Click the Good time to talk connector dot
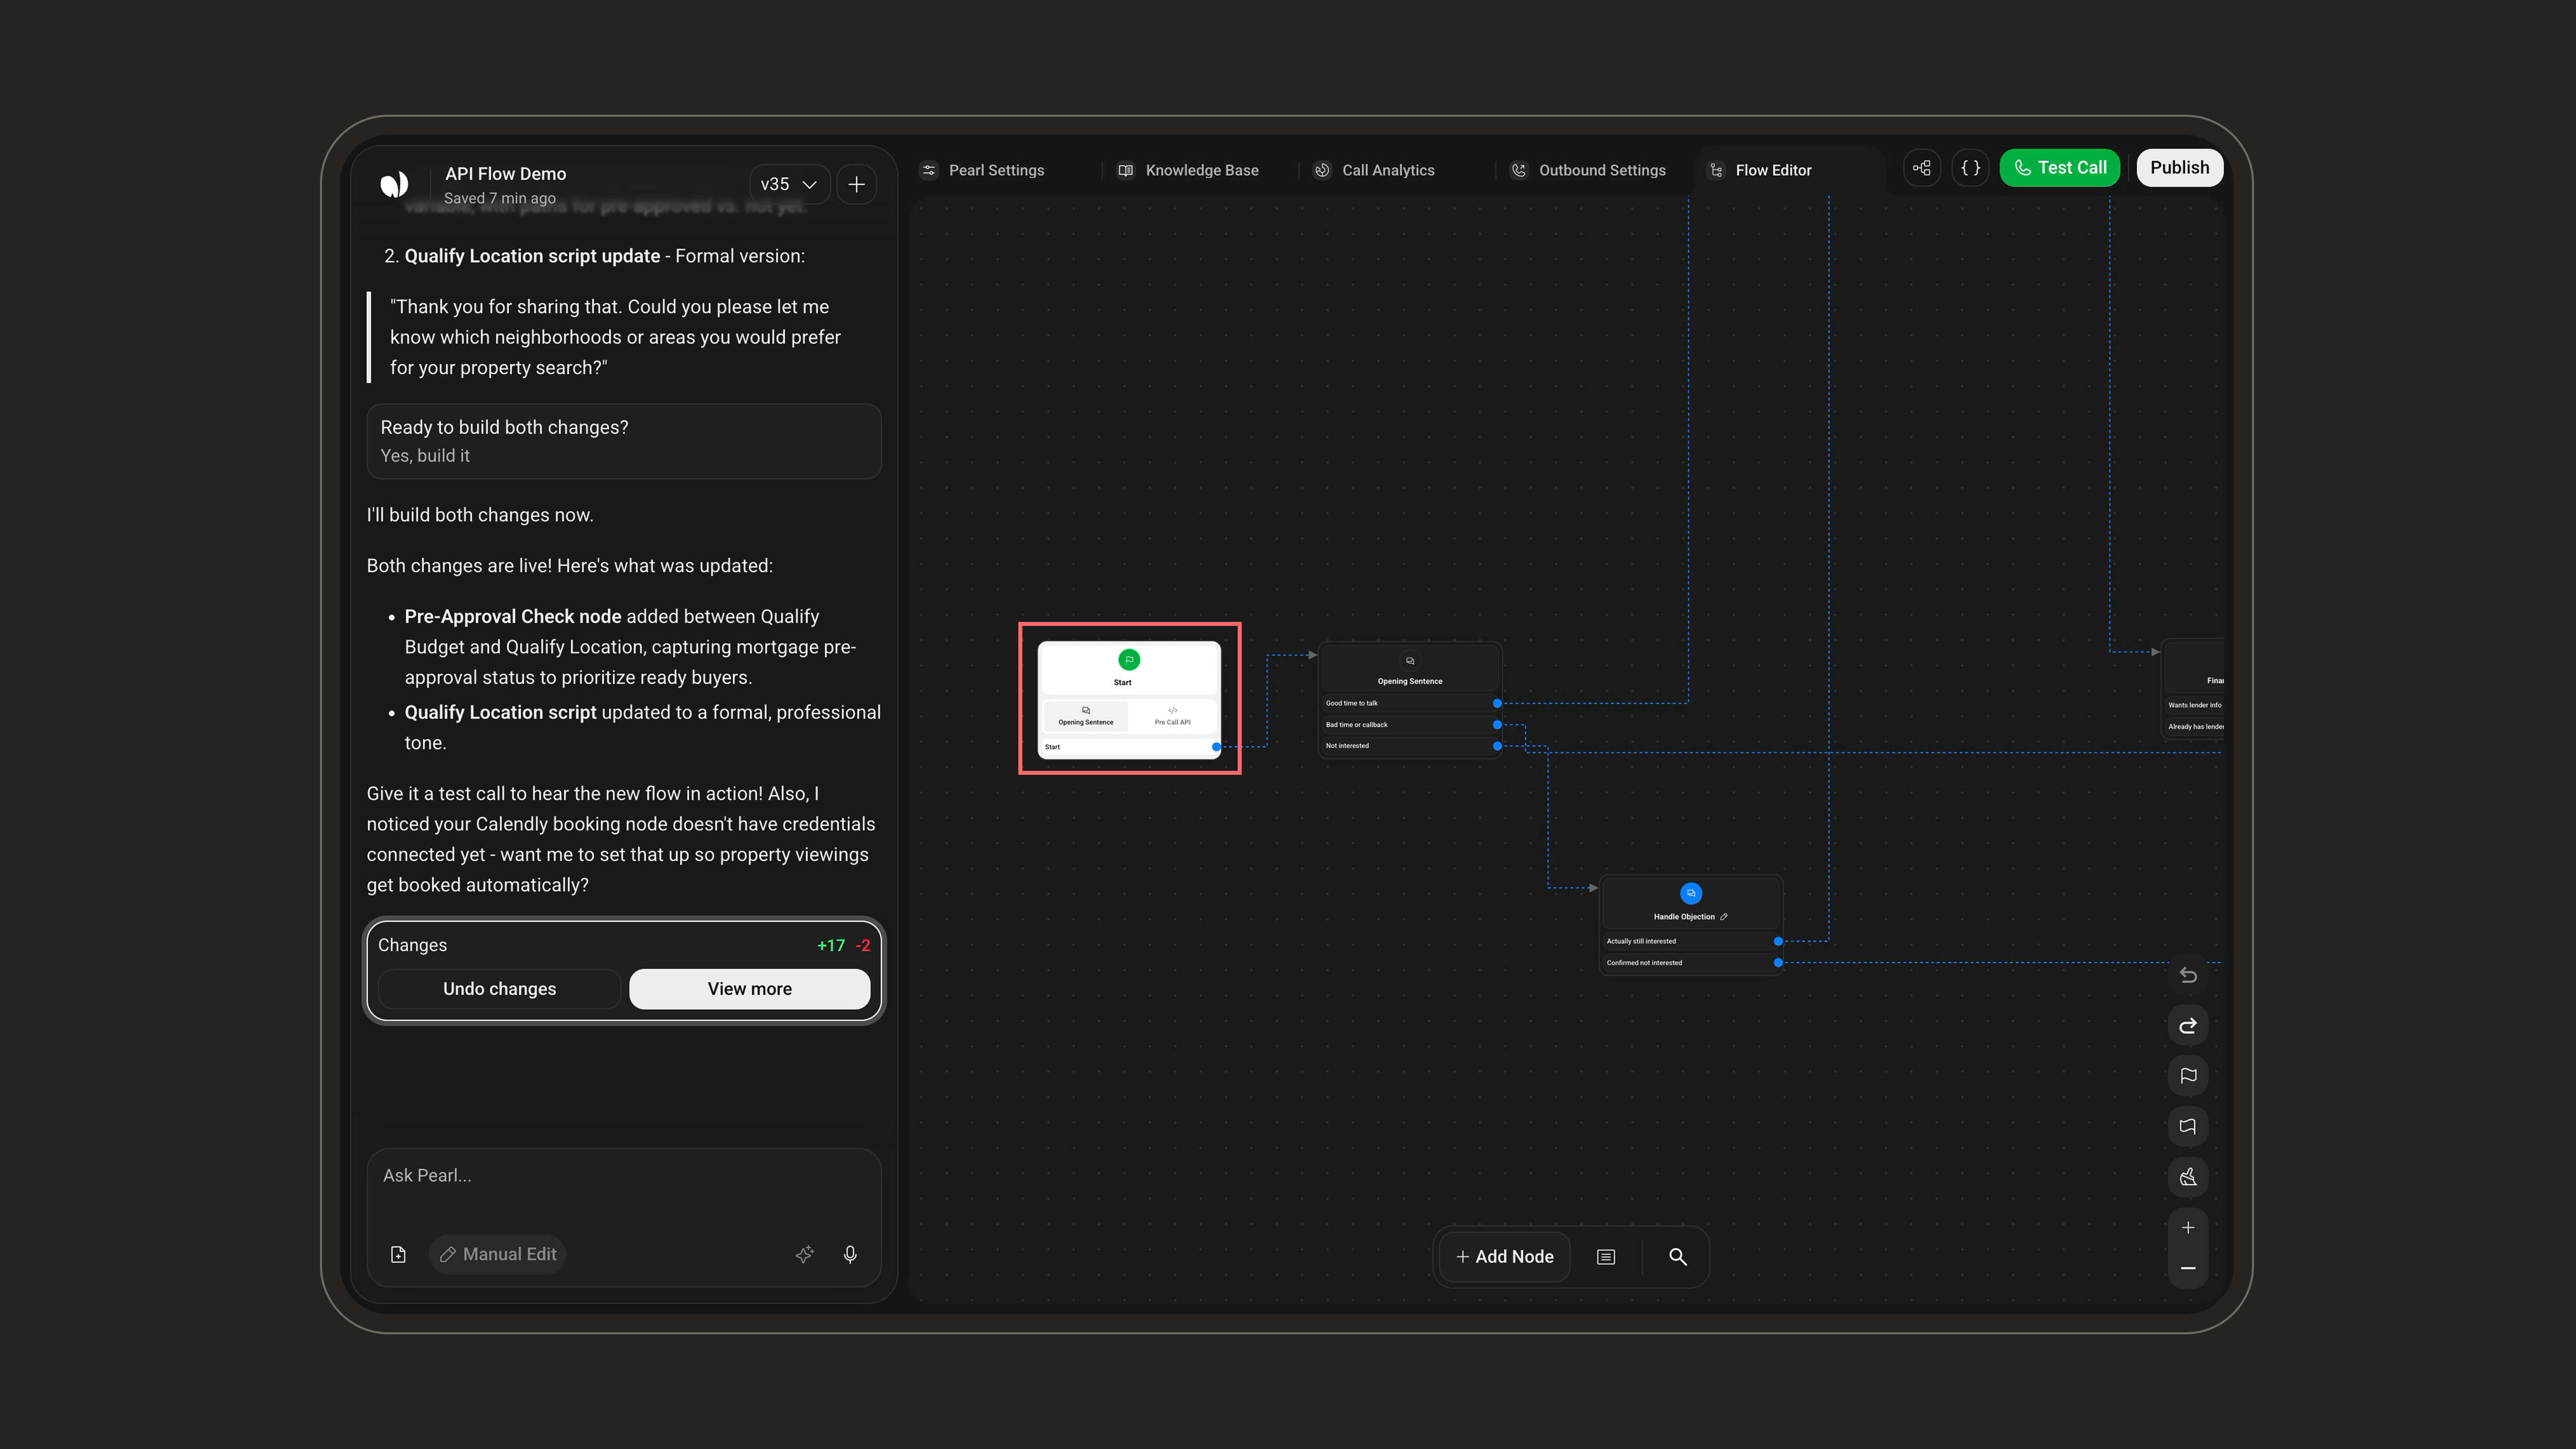Image resolution: width=2576 pixels, height=1449 pixels. 1497,704
